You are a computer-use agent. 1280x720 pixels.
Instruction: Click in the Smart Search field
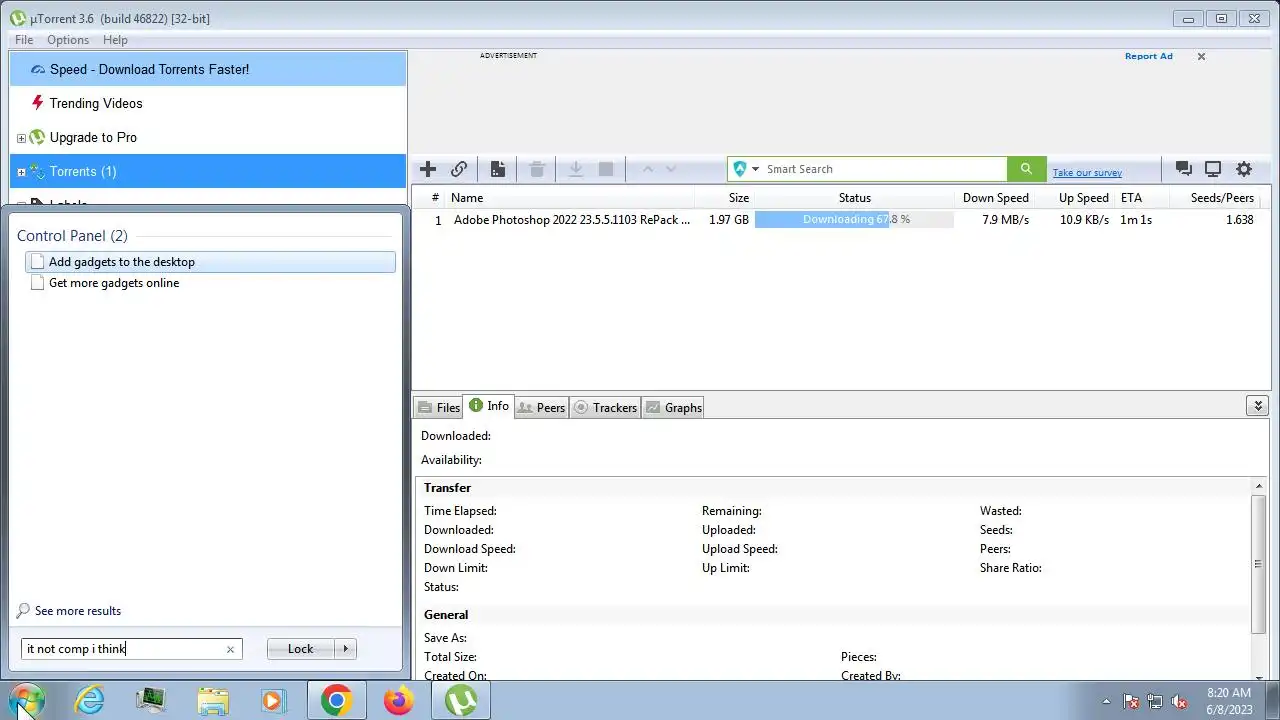(884, 169)
